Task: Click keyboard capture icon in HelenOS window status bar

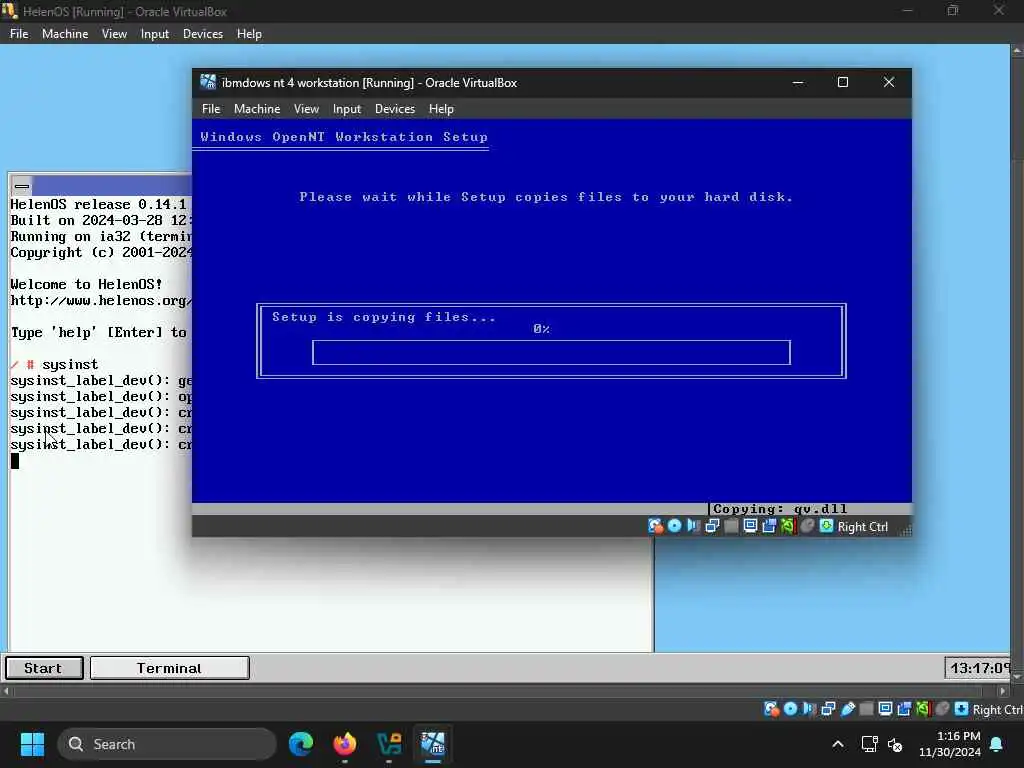Action: tap(961, 709)
